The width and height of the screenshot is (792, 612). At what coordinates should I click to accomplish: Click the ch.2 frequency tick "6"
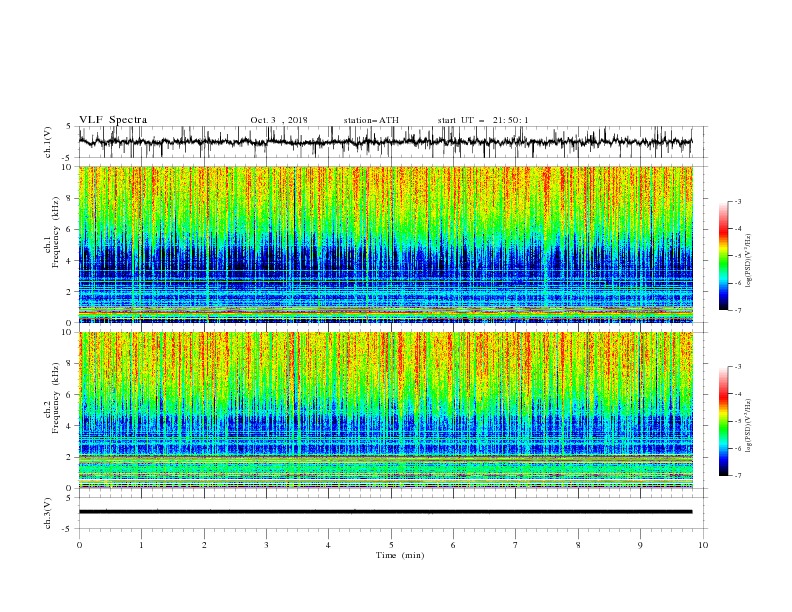point(70,395)
